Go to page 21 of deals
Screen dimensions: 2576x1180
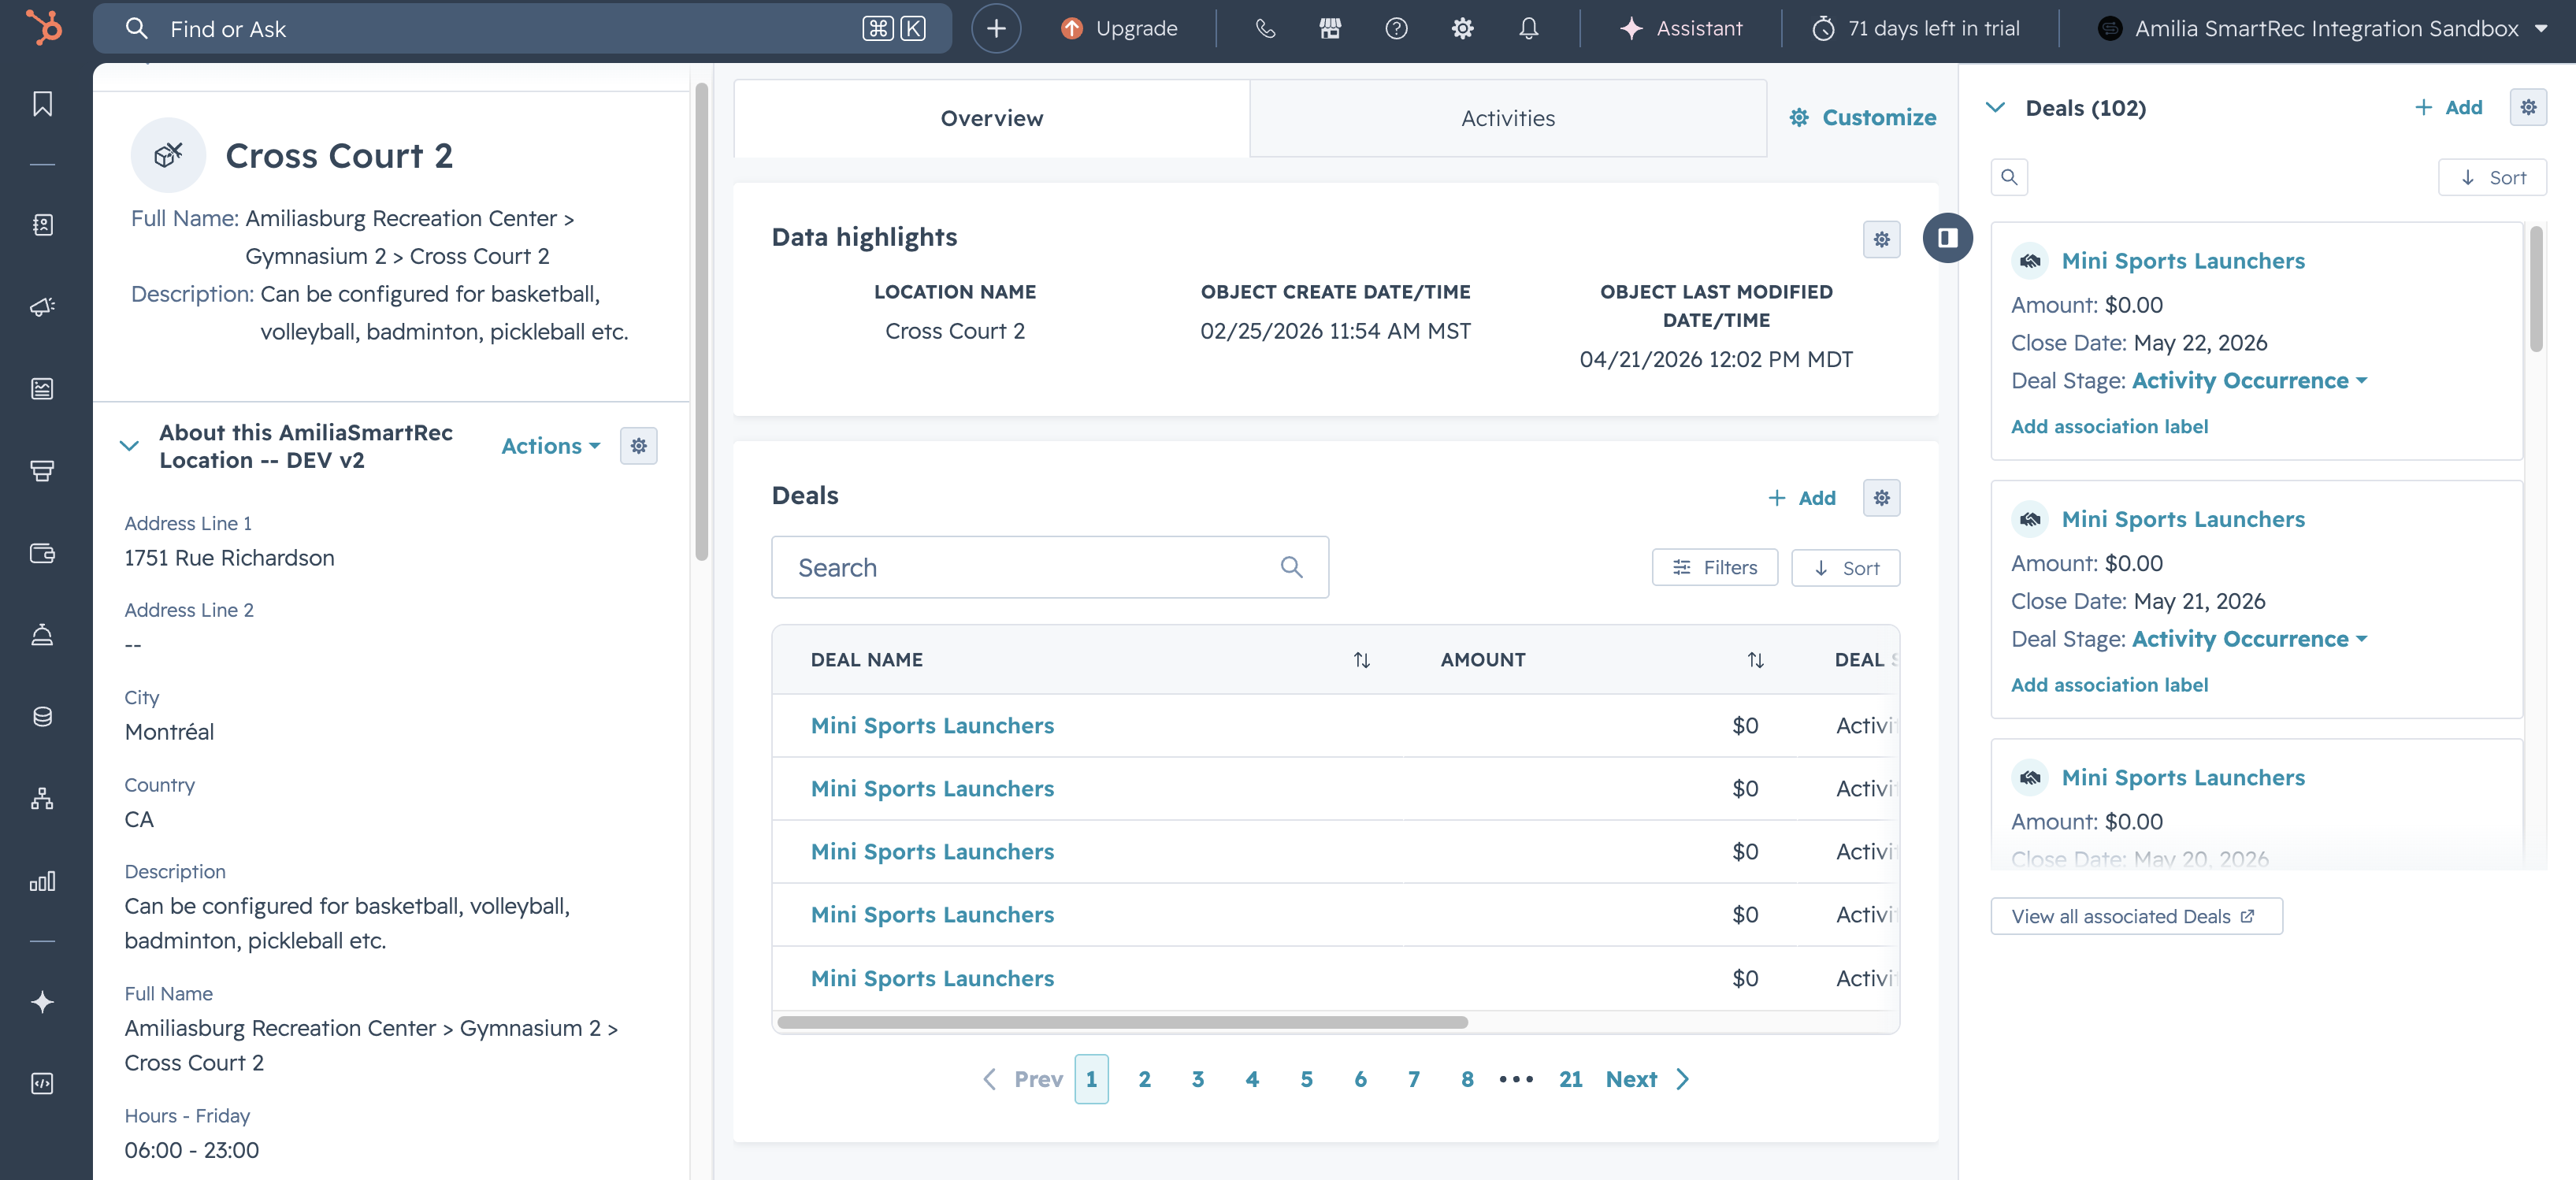[x=1570, y=1079]
